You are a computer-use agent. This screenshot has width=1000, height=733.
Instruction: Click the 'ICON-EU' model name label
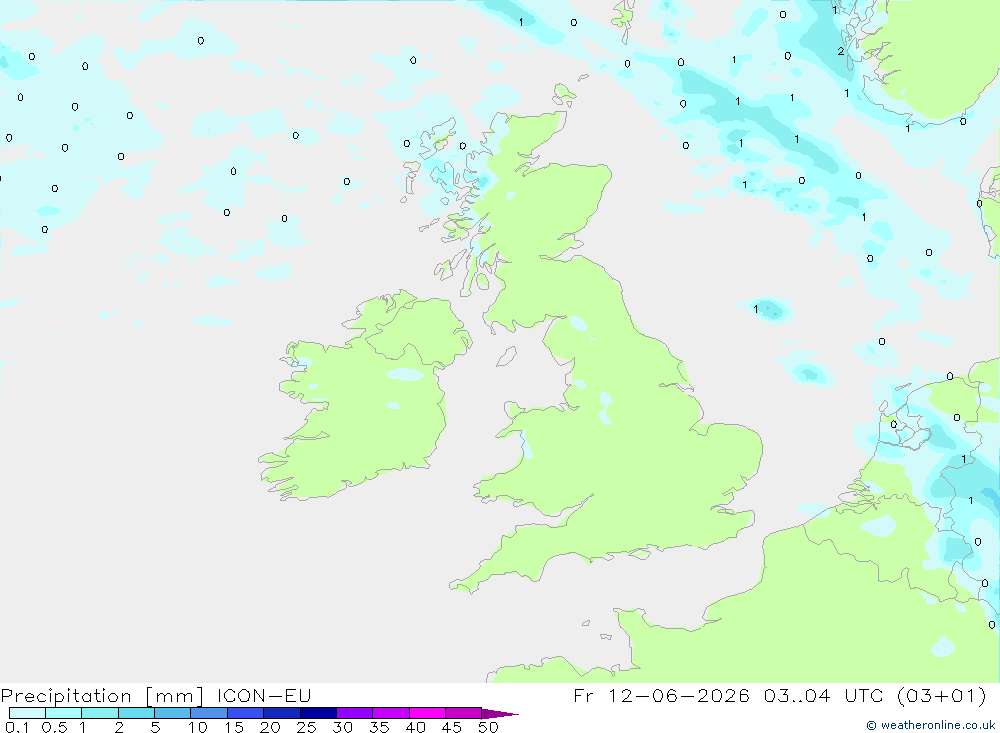[263, 695]
